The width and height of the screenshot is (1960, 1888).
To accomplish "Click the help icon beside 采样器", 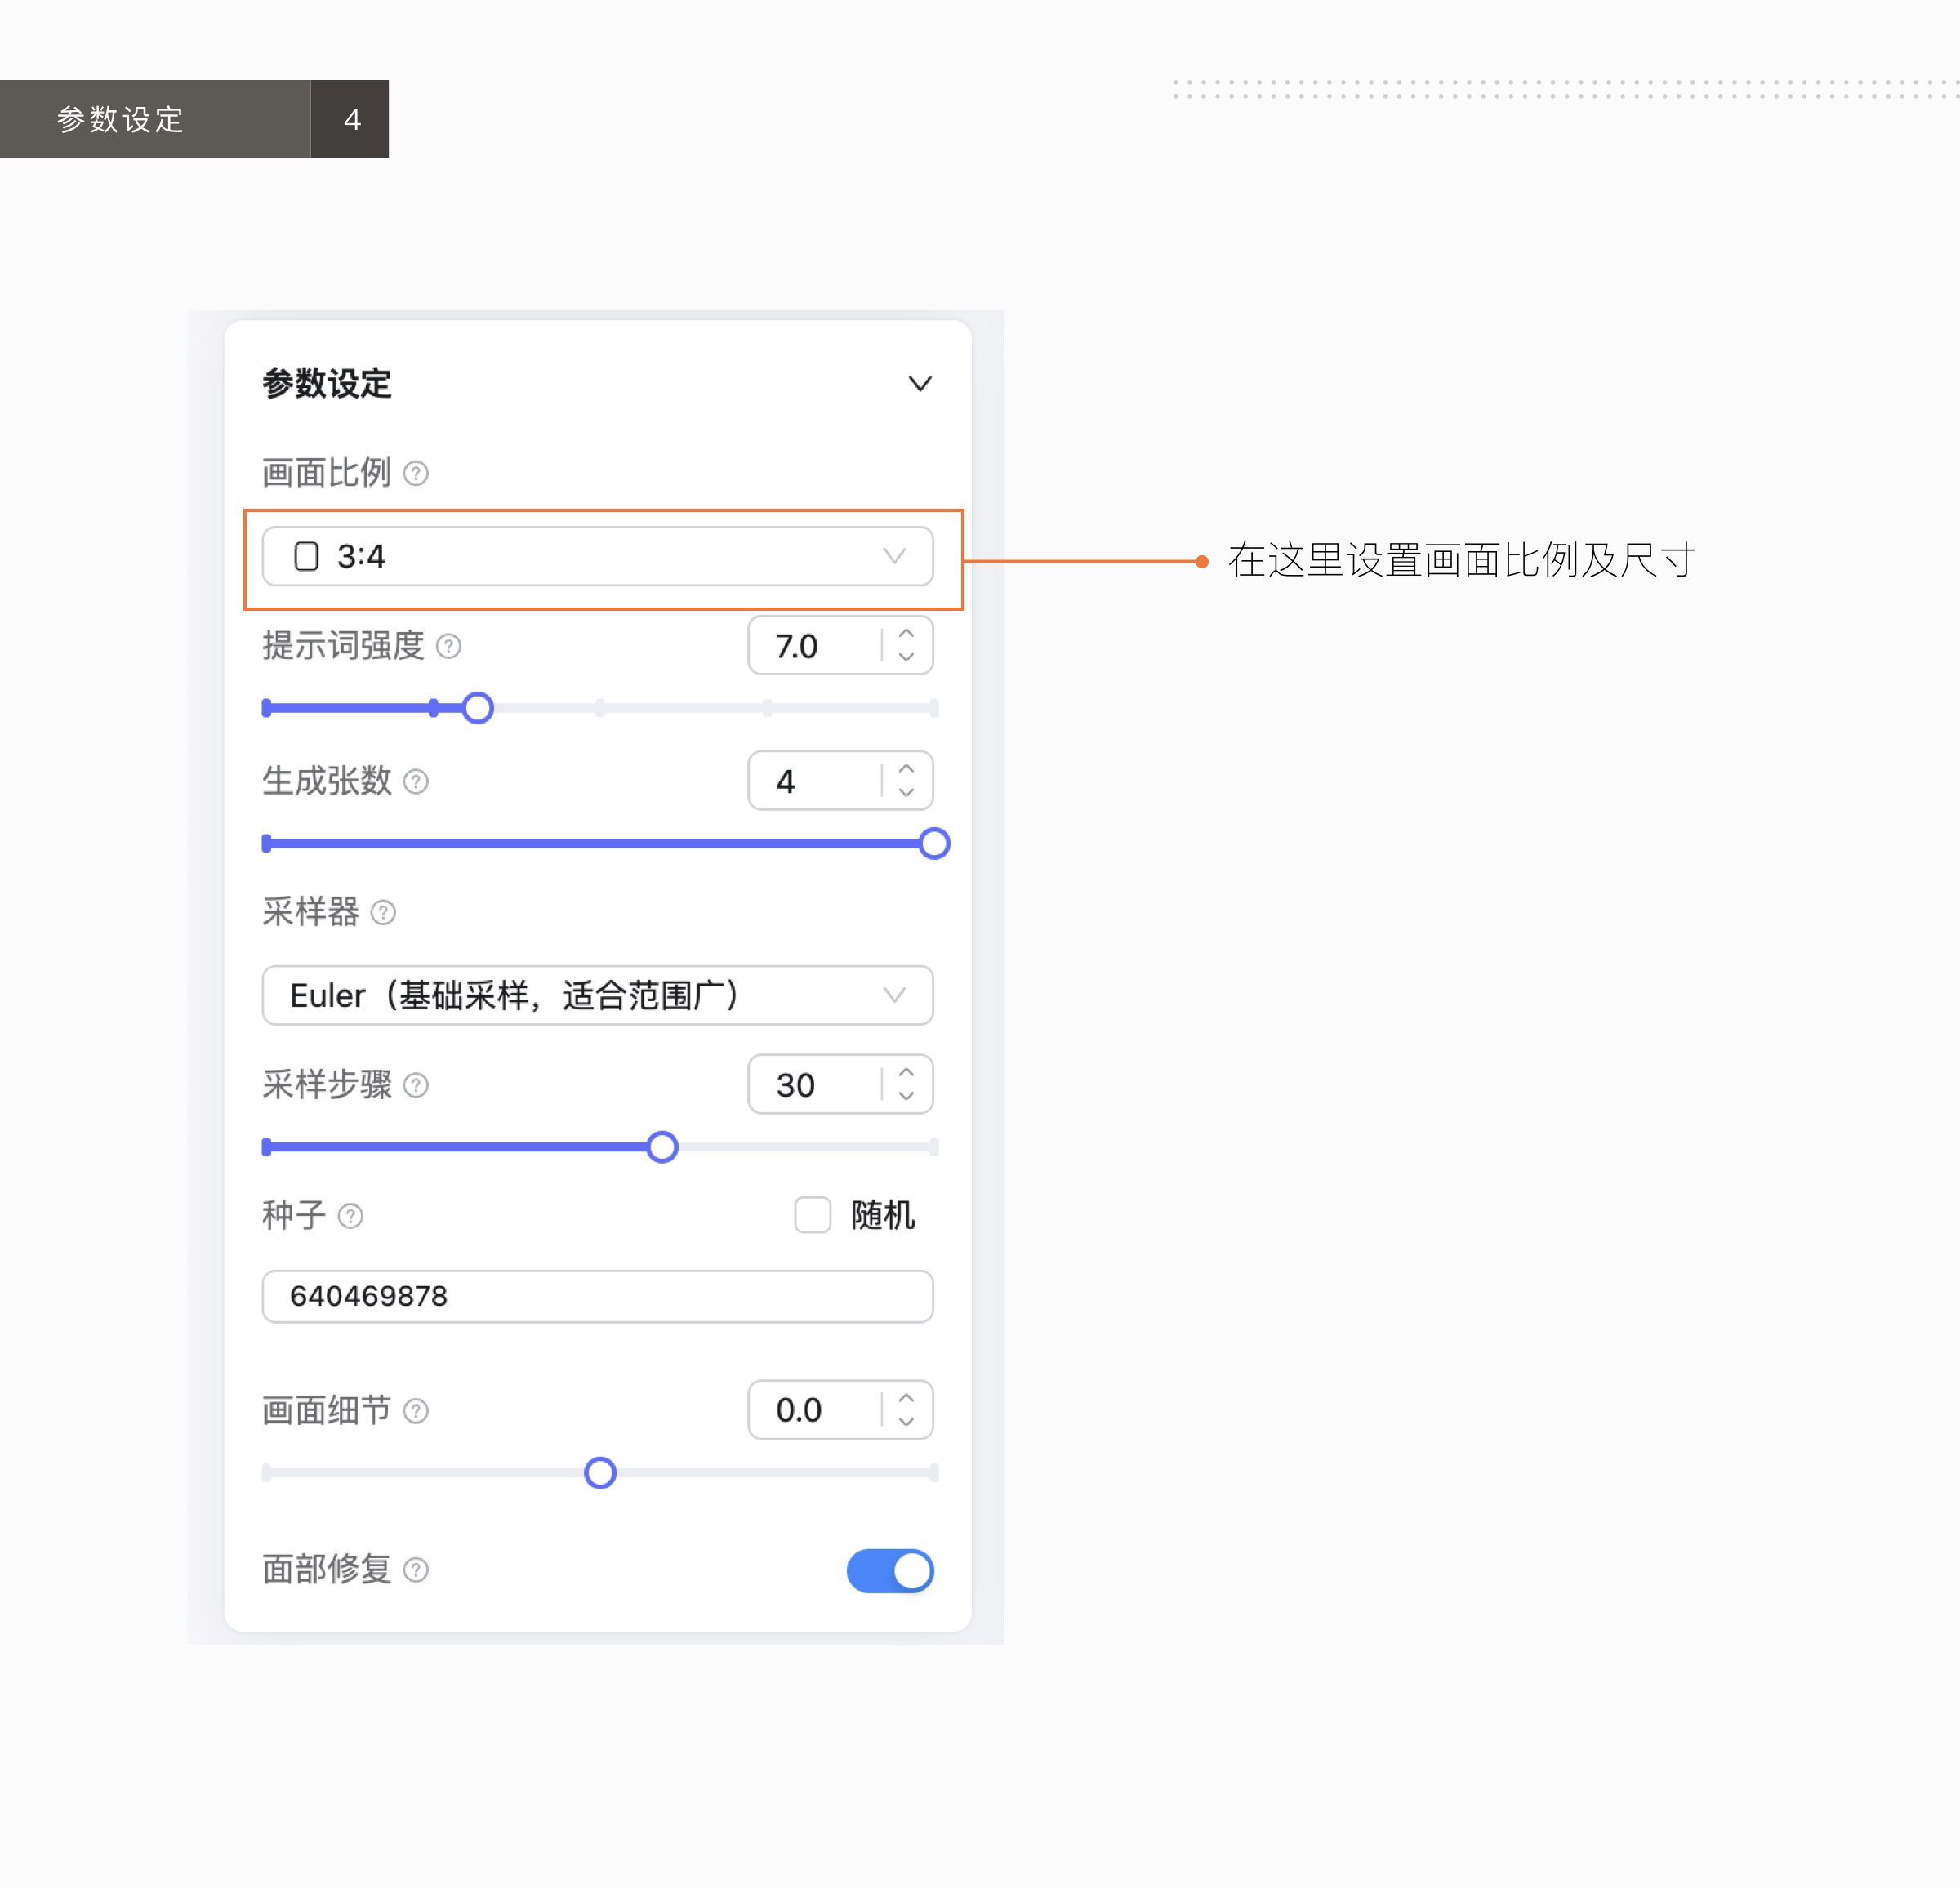I will pos(383,912).
